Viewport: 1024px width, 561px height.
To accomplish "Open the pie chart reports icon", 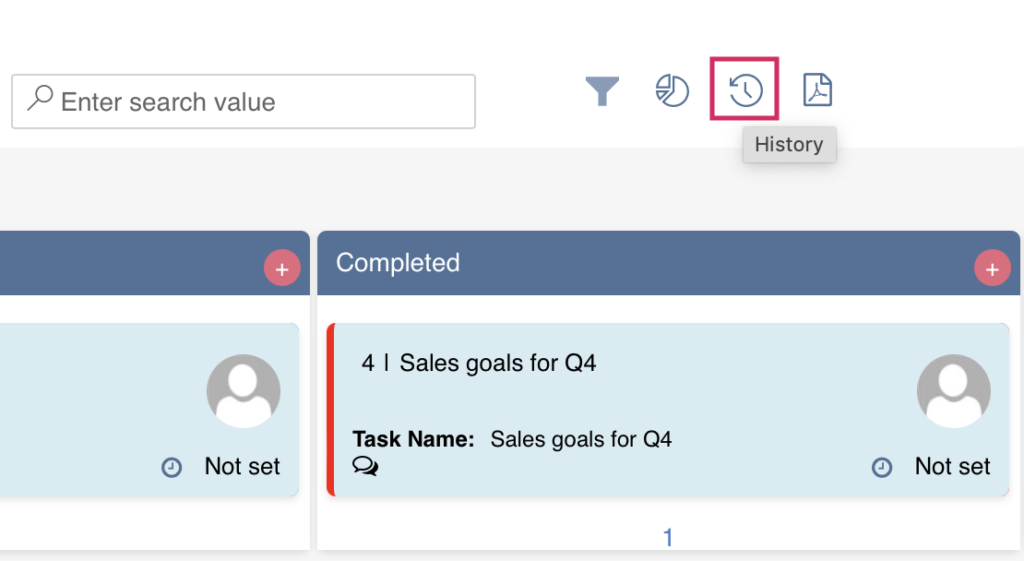I will click(x=672, y=90).
